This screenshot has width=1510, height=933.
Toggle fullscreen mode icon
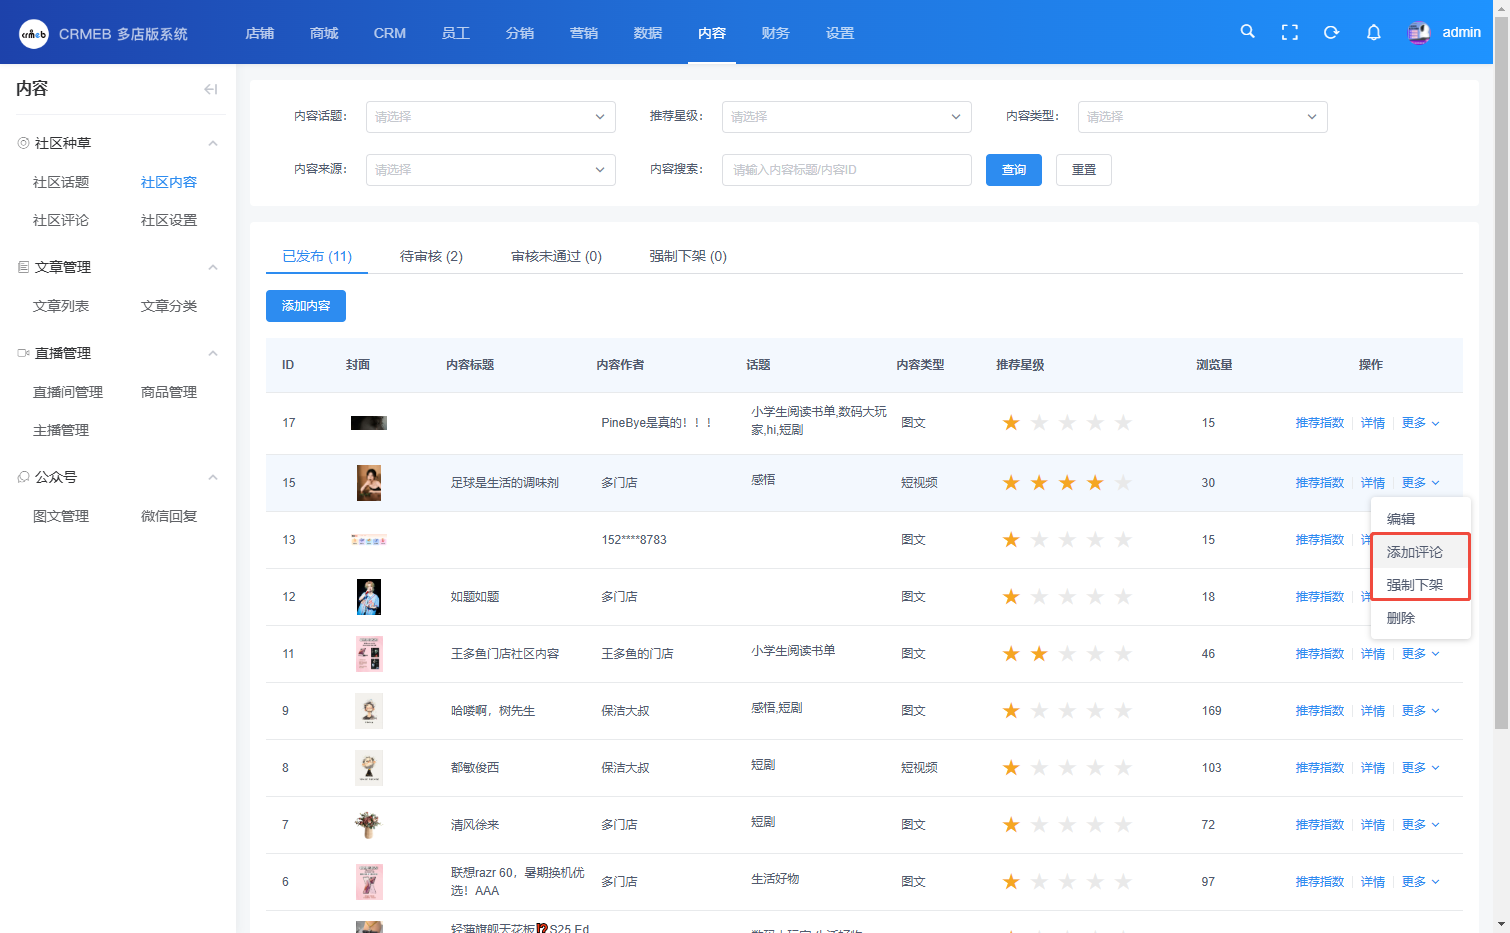(x=1289, y=33)
